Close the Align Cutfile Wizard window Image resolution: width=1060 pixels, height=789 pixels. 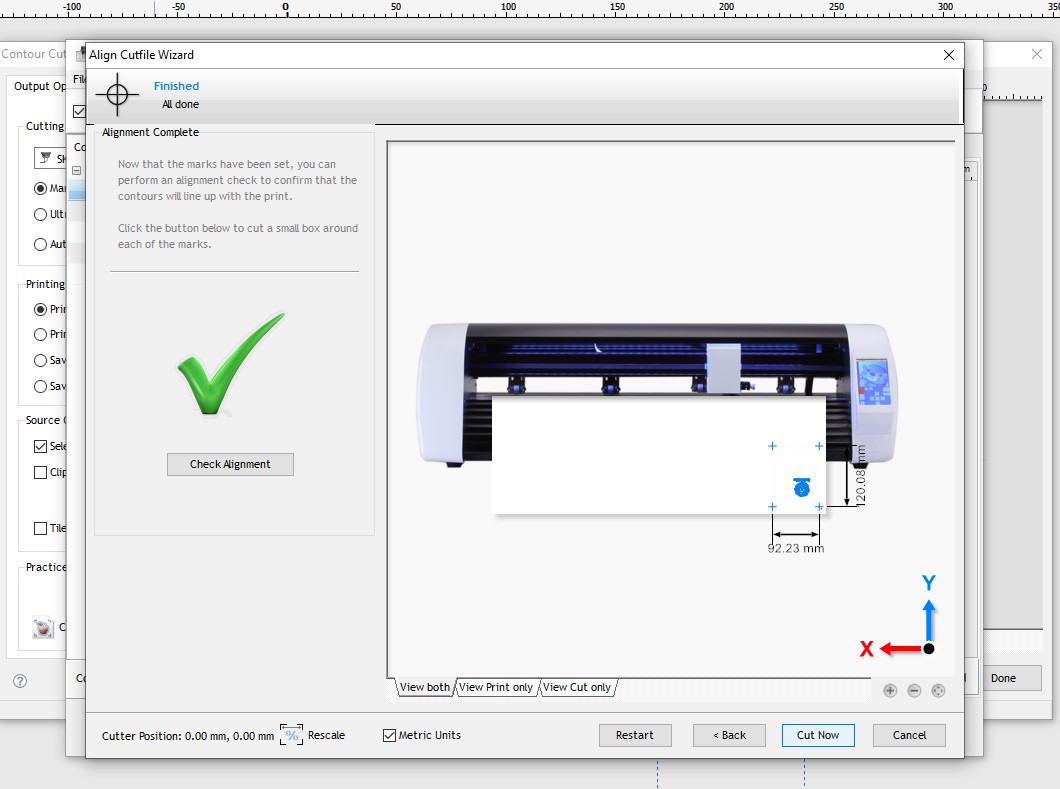[x=948, y=55]
